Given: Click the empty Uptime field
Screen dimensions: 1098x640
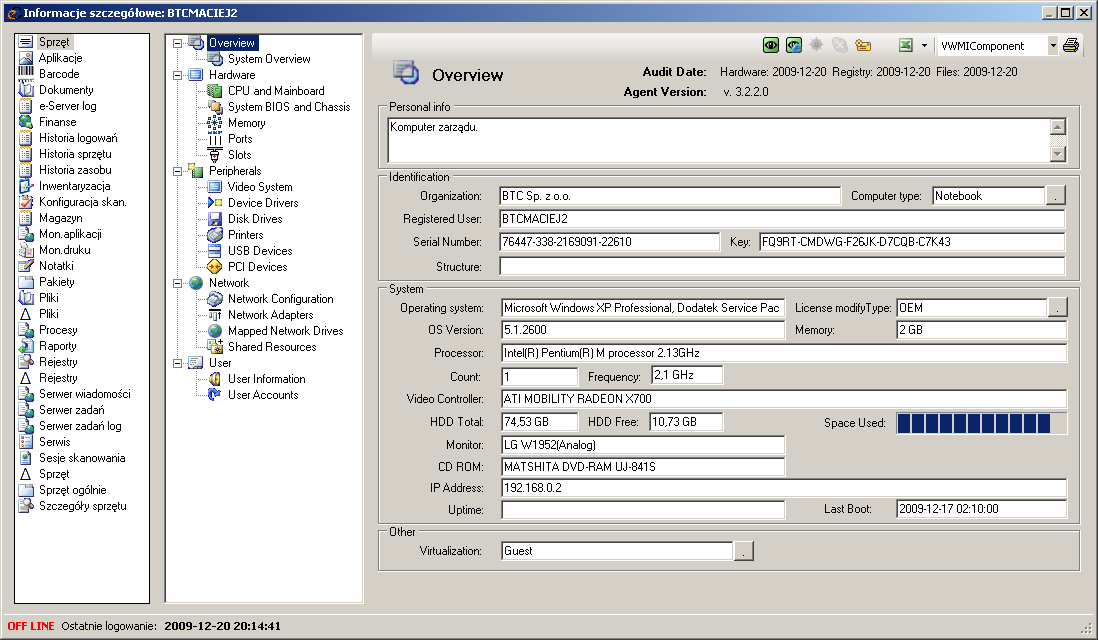Looking at the screenshot, I should pyautogui.click(x=643, y=510).
